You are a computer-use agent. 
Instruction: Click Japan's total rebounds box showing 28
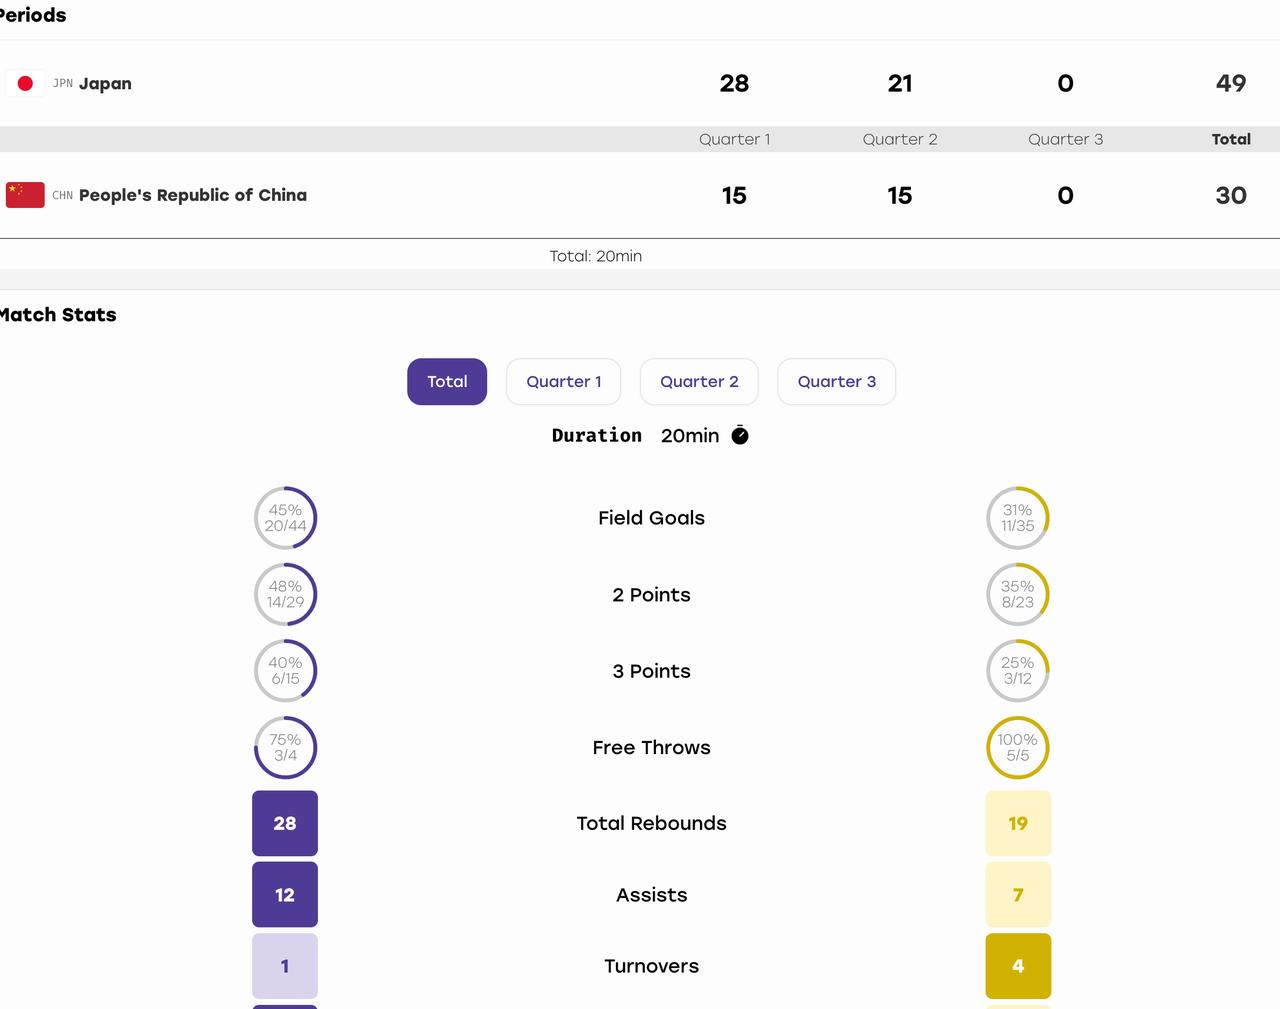click(285, 823)
